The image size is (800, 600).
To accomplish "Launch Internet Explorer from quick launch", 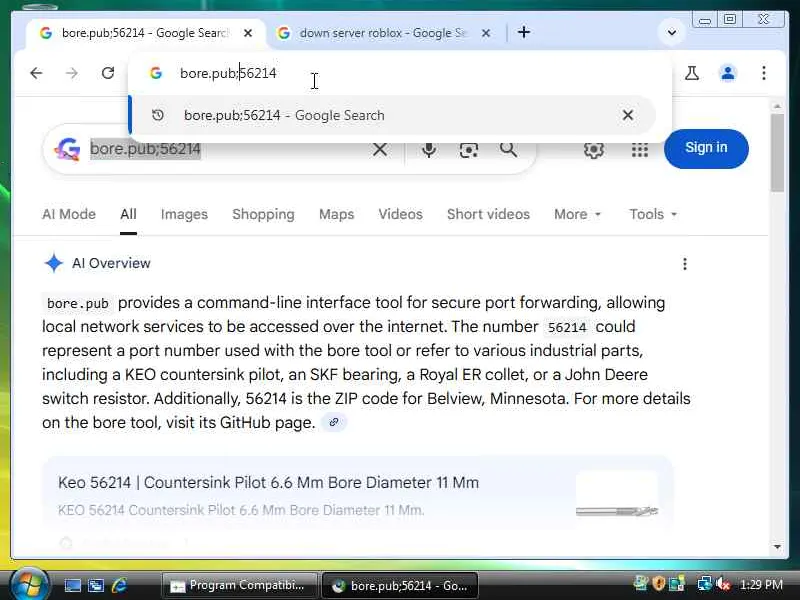I will click(x=119, y=585).
